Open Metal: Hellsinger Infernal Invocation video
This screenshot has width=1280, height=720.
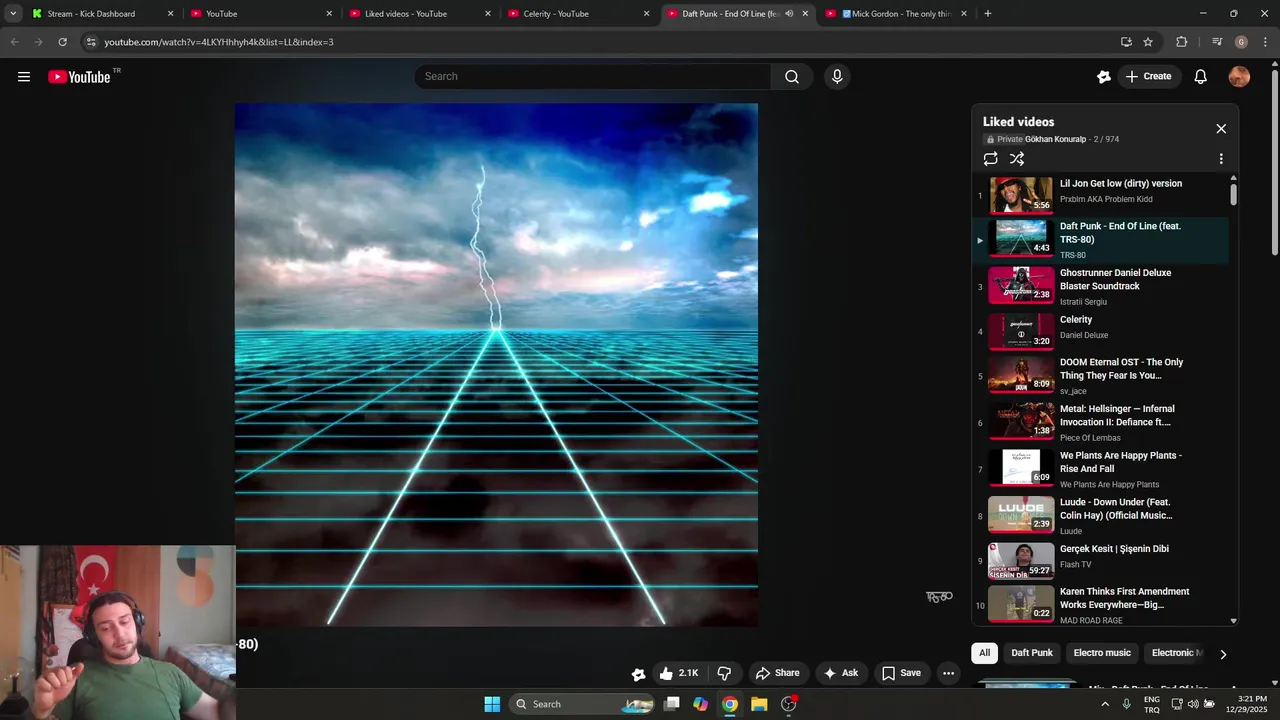[x=1100, y=422]
